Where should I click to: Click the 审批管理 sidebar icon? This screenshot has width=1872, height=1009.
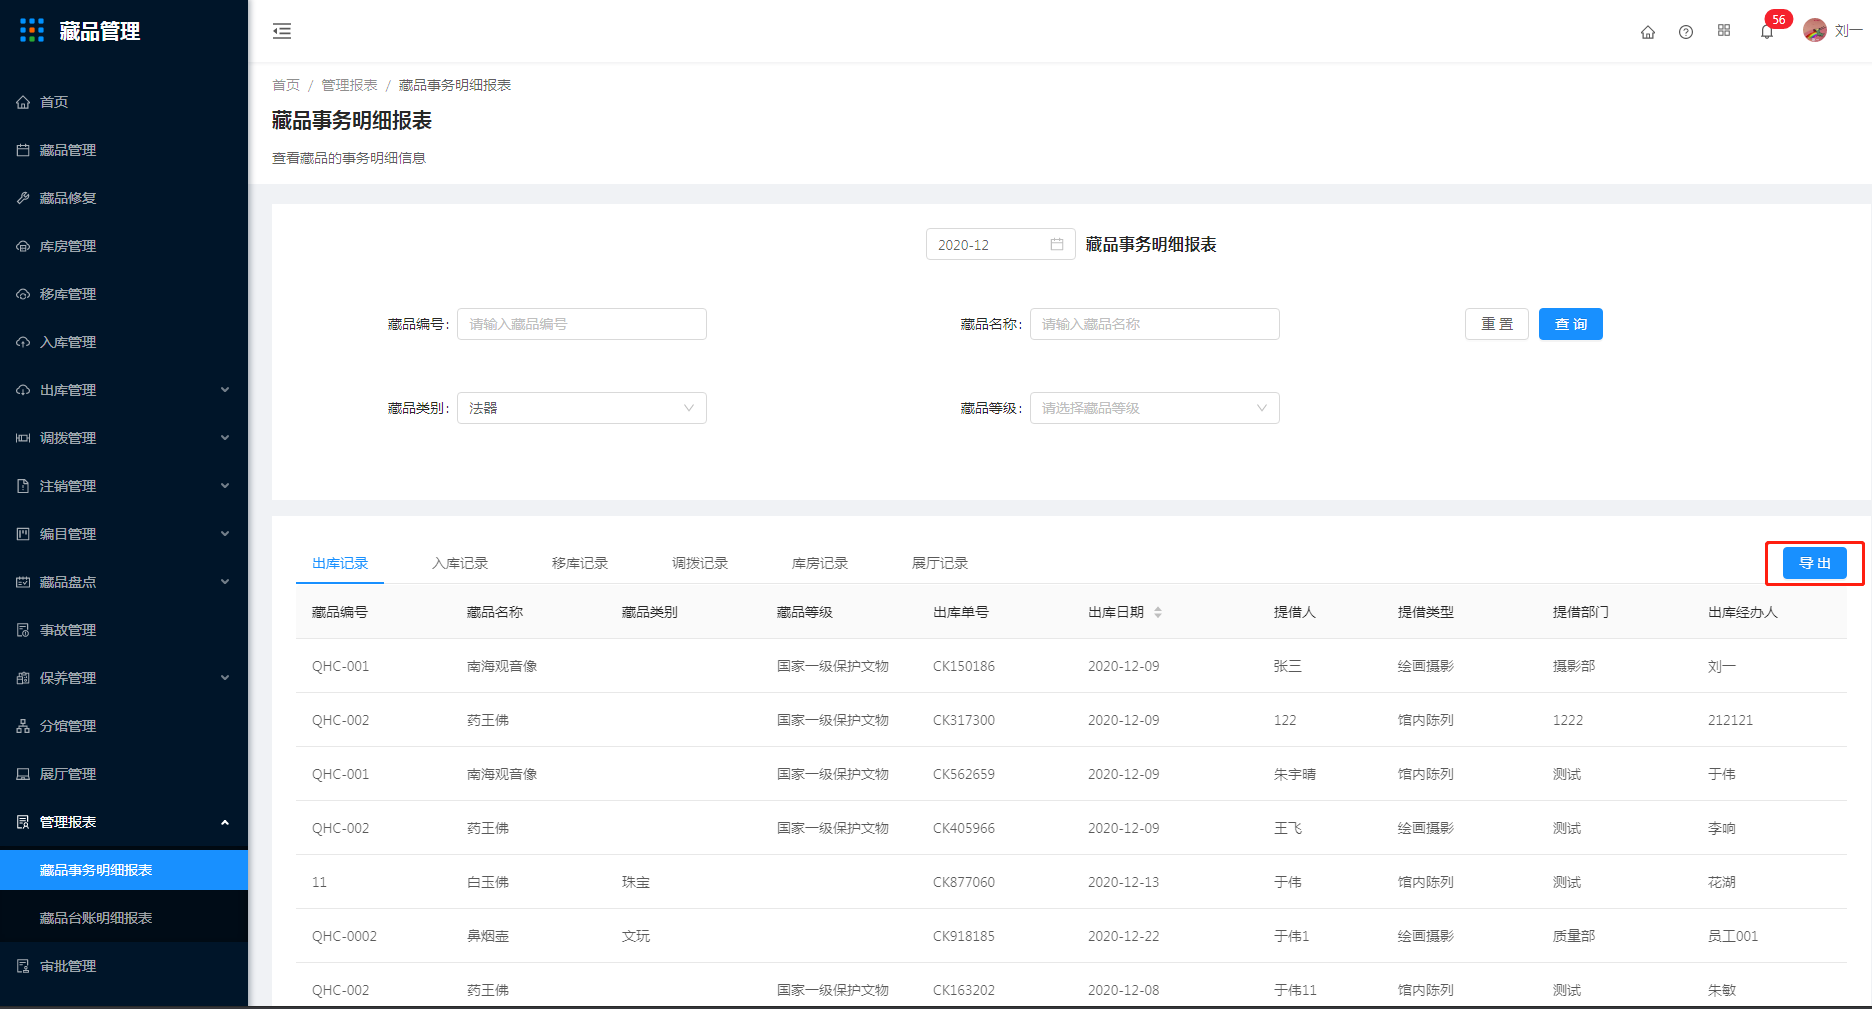[x=23, y=966]
